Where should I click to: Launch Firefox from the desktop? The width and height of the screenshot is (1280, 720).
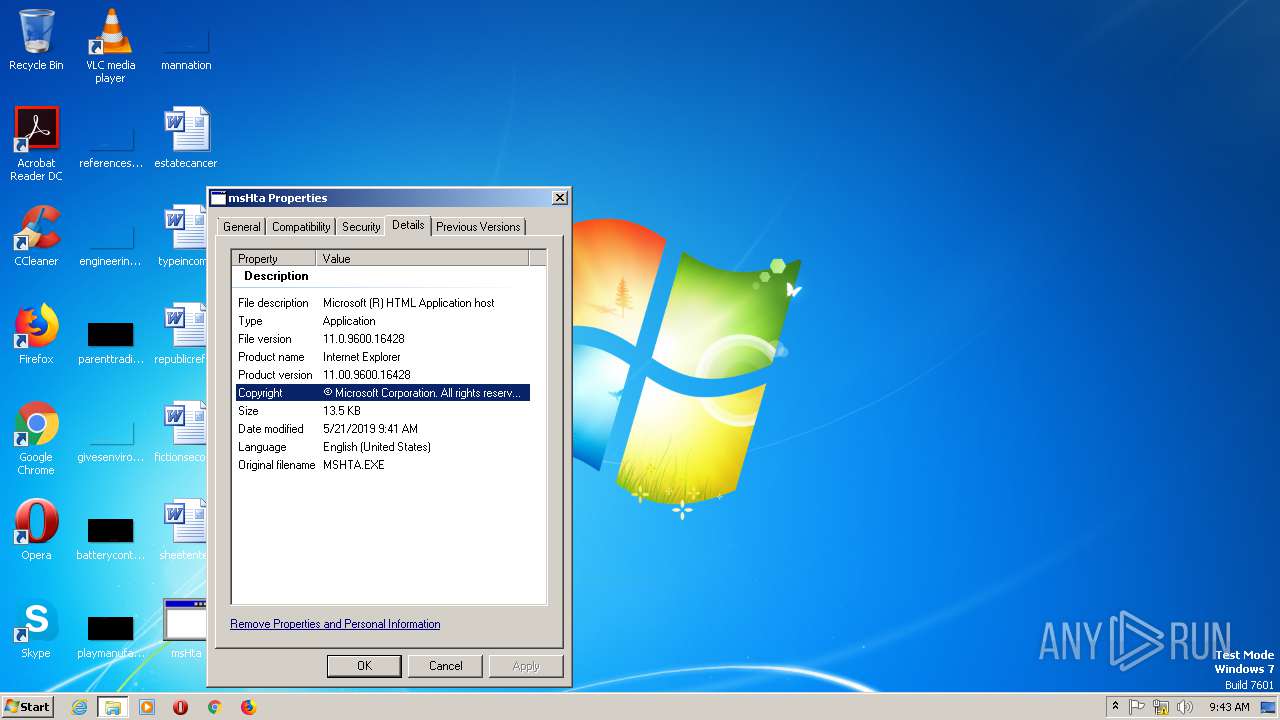tap(36, 334)
